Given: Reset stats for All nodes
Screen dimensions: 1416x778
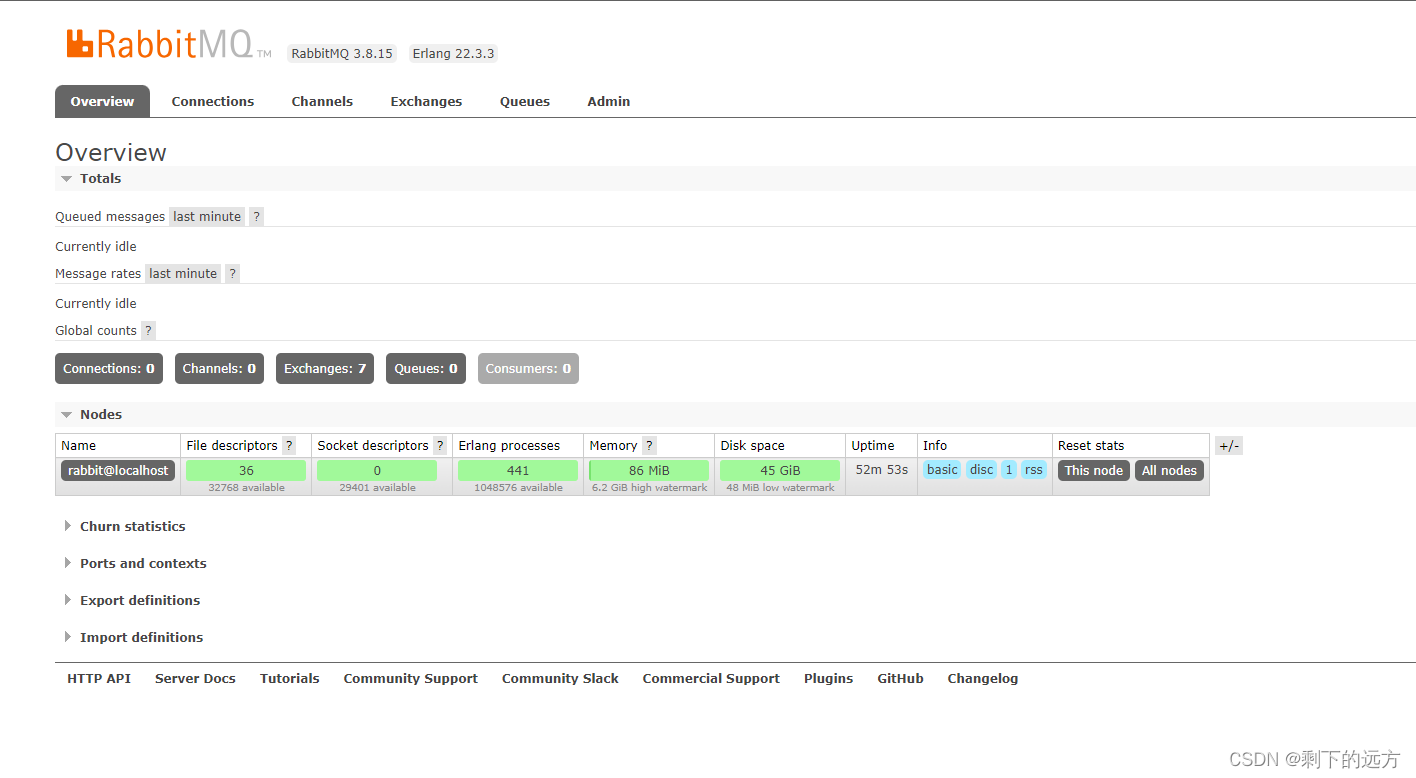Looking at the screenshot, I should click(1169, 470).
